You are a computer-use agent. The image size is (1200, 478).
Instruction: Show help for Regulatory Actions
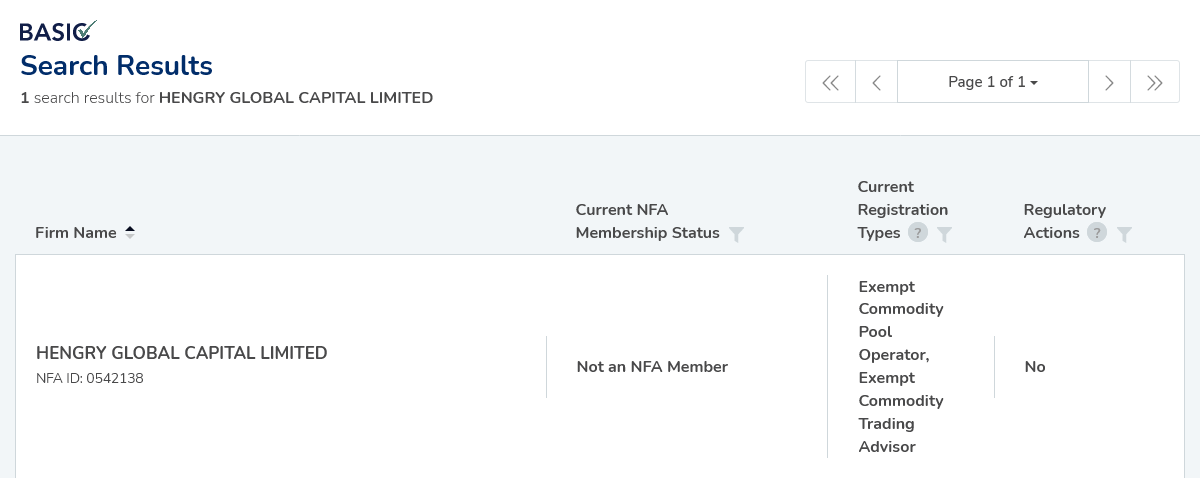coord(1096,233)
